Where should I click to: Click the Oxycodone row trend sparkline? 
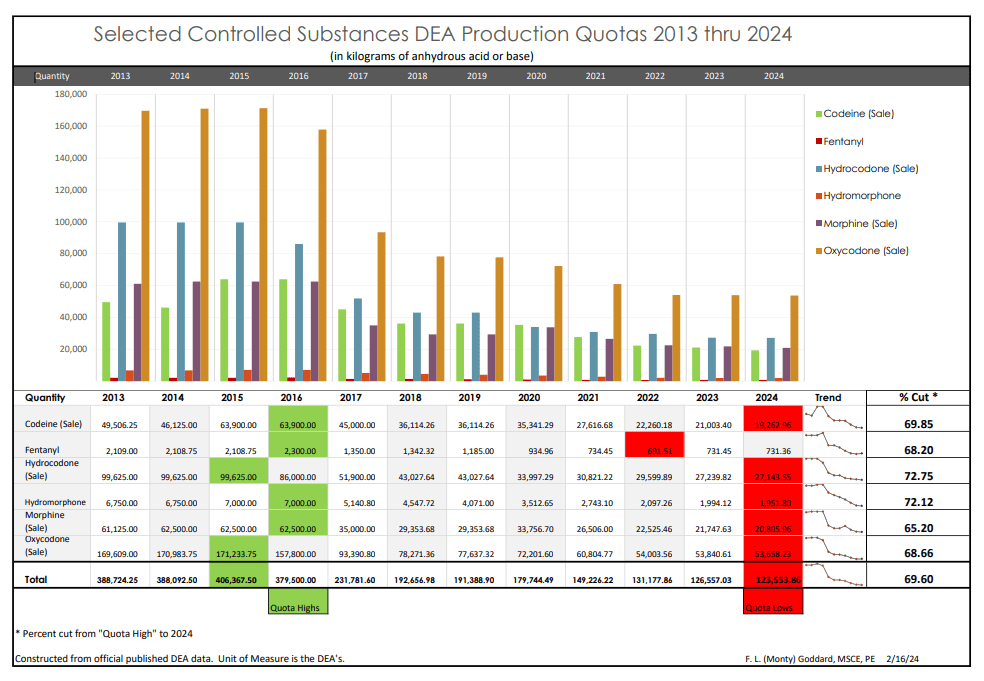833,549
